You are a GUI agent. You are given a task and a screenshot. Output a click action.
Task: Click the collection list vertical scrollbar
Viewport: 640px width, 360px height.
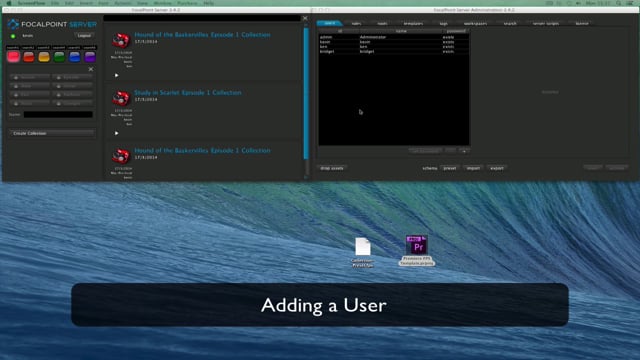coord(306,93)
